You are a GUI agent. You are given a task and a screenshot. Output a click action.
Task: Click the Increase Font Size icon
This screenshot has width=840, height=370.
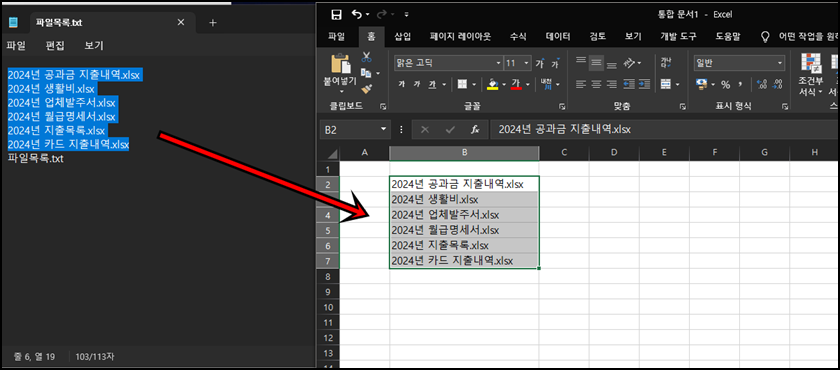tap(540, 63)
